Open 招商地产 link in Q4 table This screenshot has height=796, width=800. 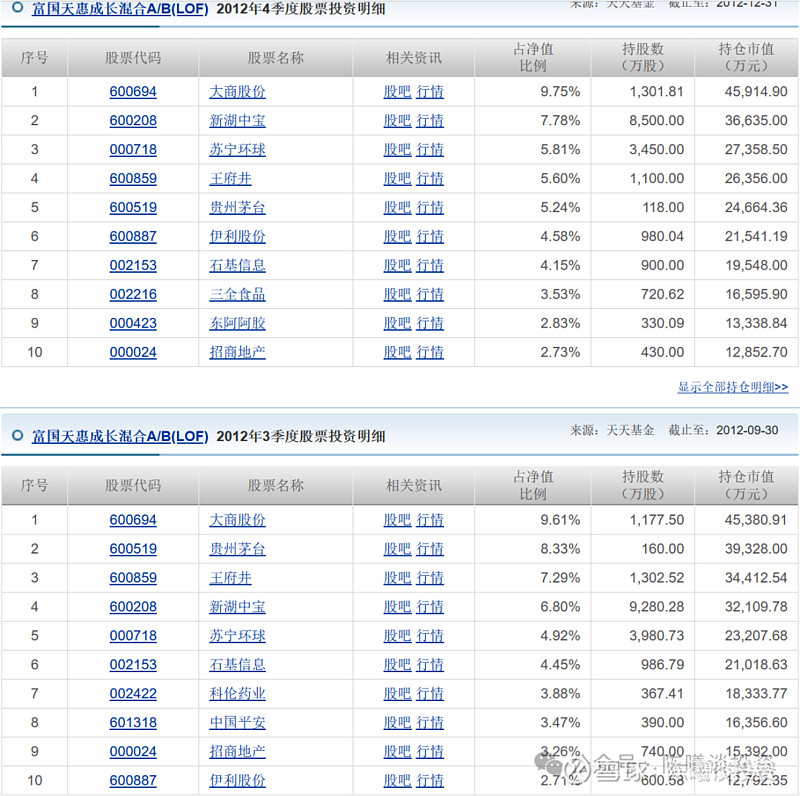pos(237,352)
